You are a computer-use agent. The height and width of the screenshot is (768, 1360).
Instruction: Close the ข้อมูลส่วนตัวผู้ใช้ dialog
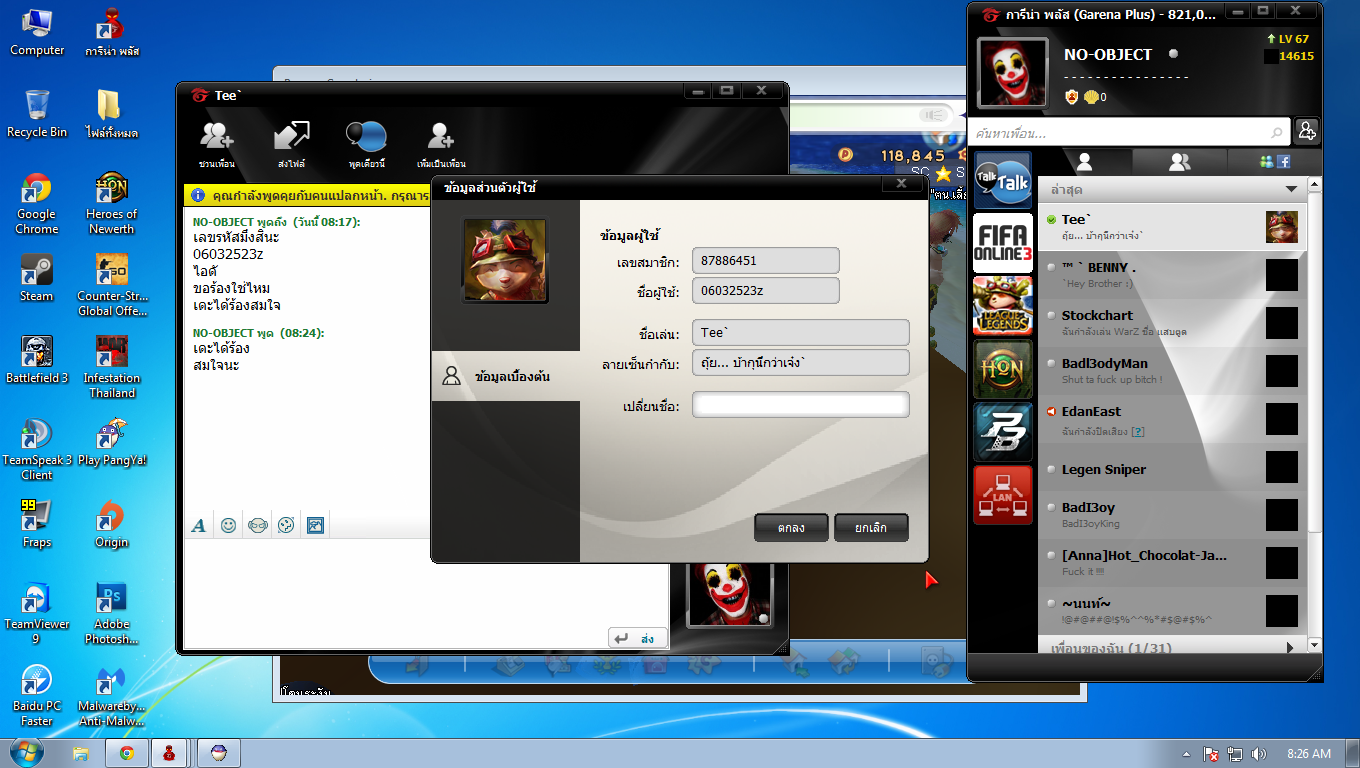[x=901, y=184]
